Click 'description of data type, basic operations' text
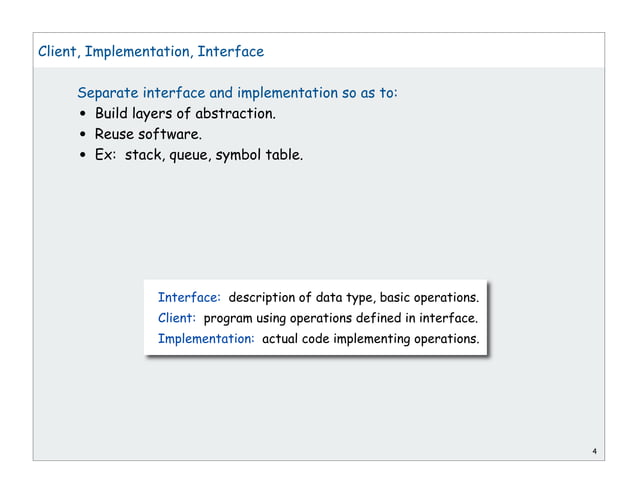638x493 pixels. tap(354, 298)
